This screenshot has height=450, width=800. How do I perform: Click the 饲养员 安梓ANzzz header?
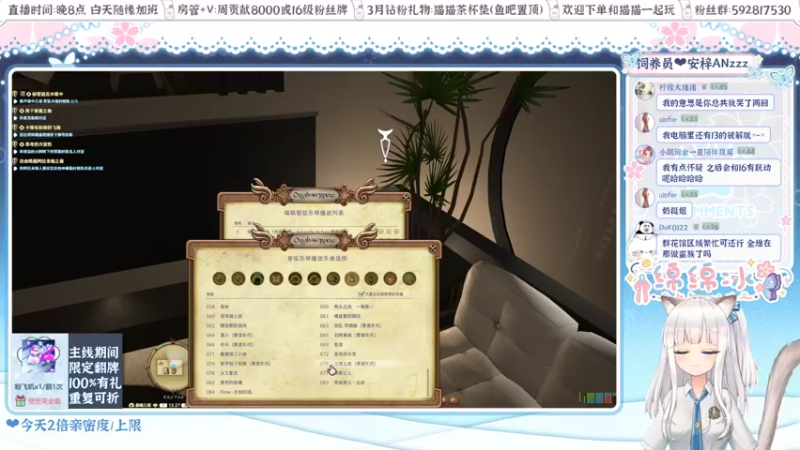click(x=691, y=63)
